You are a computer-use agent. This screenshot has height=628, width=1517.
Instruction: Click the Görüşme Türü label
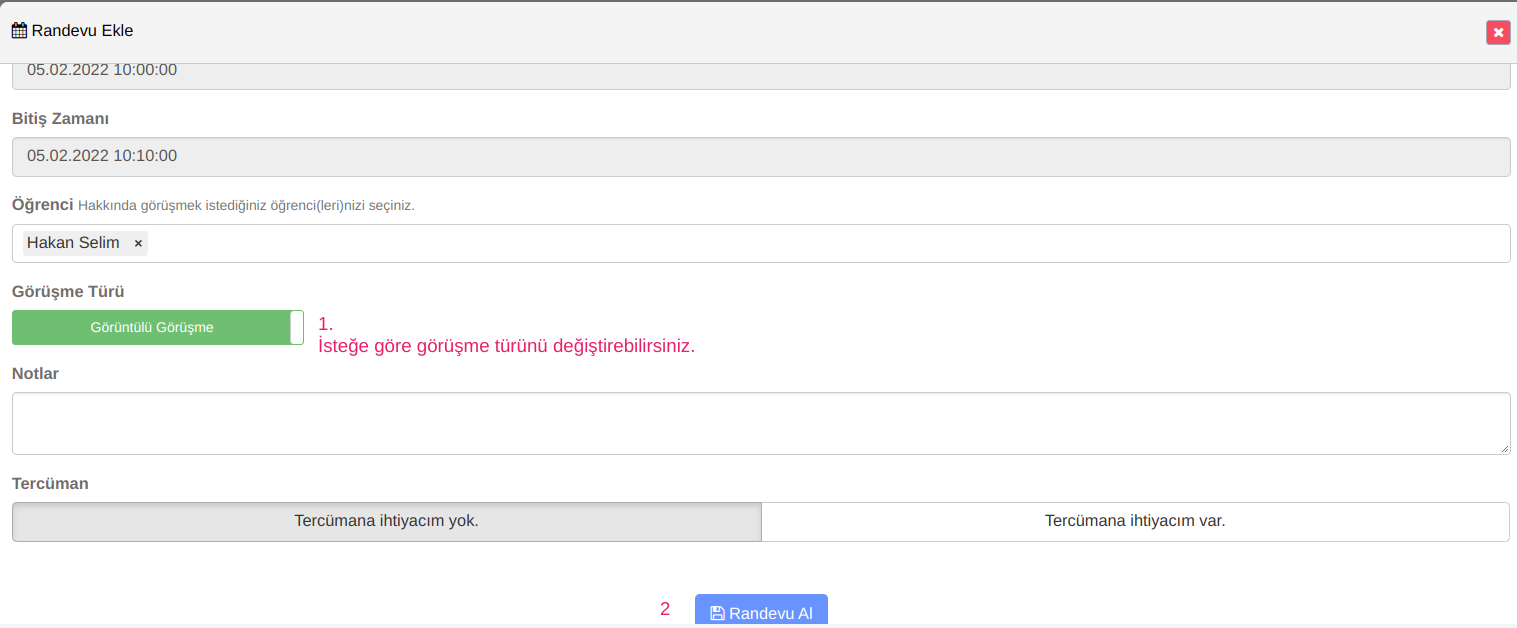click(68, 291)
